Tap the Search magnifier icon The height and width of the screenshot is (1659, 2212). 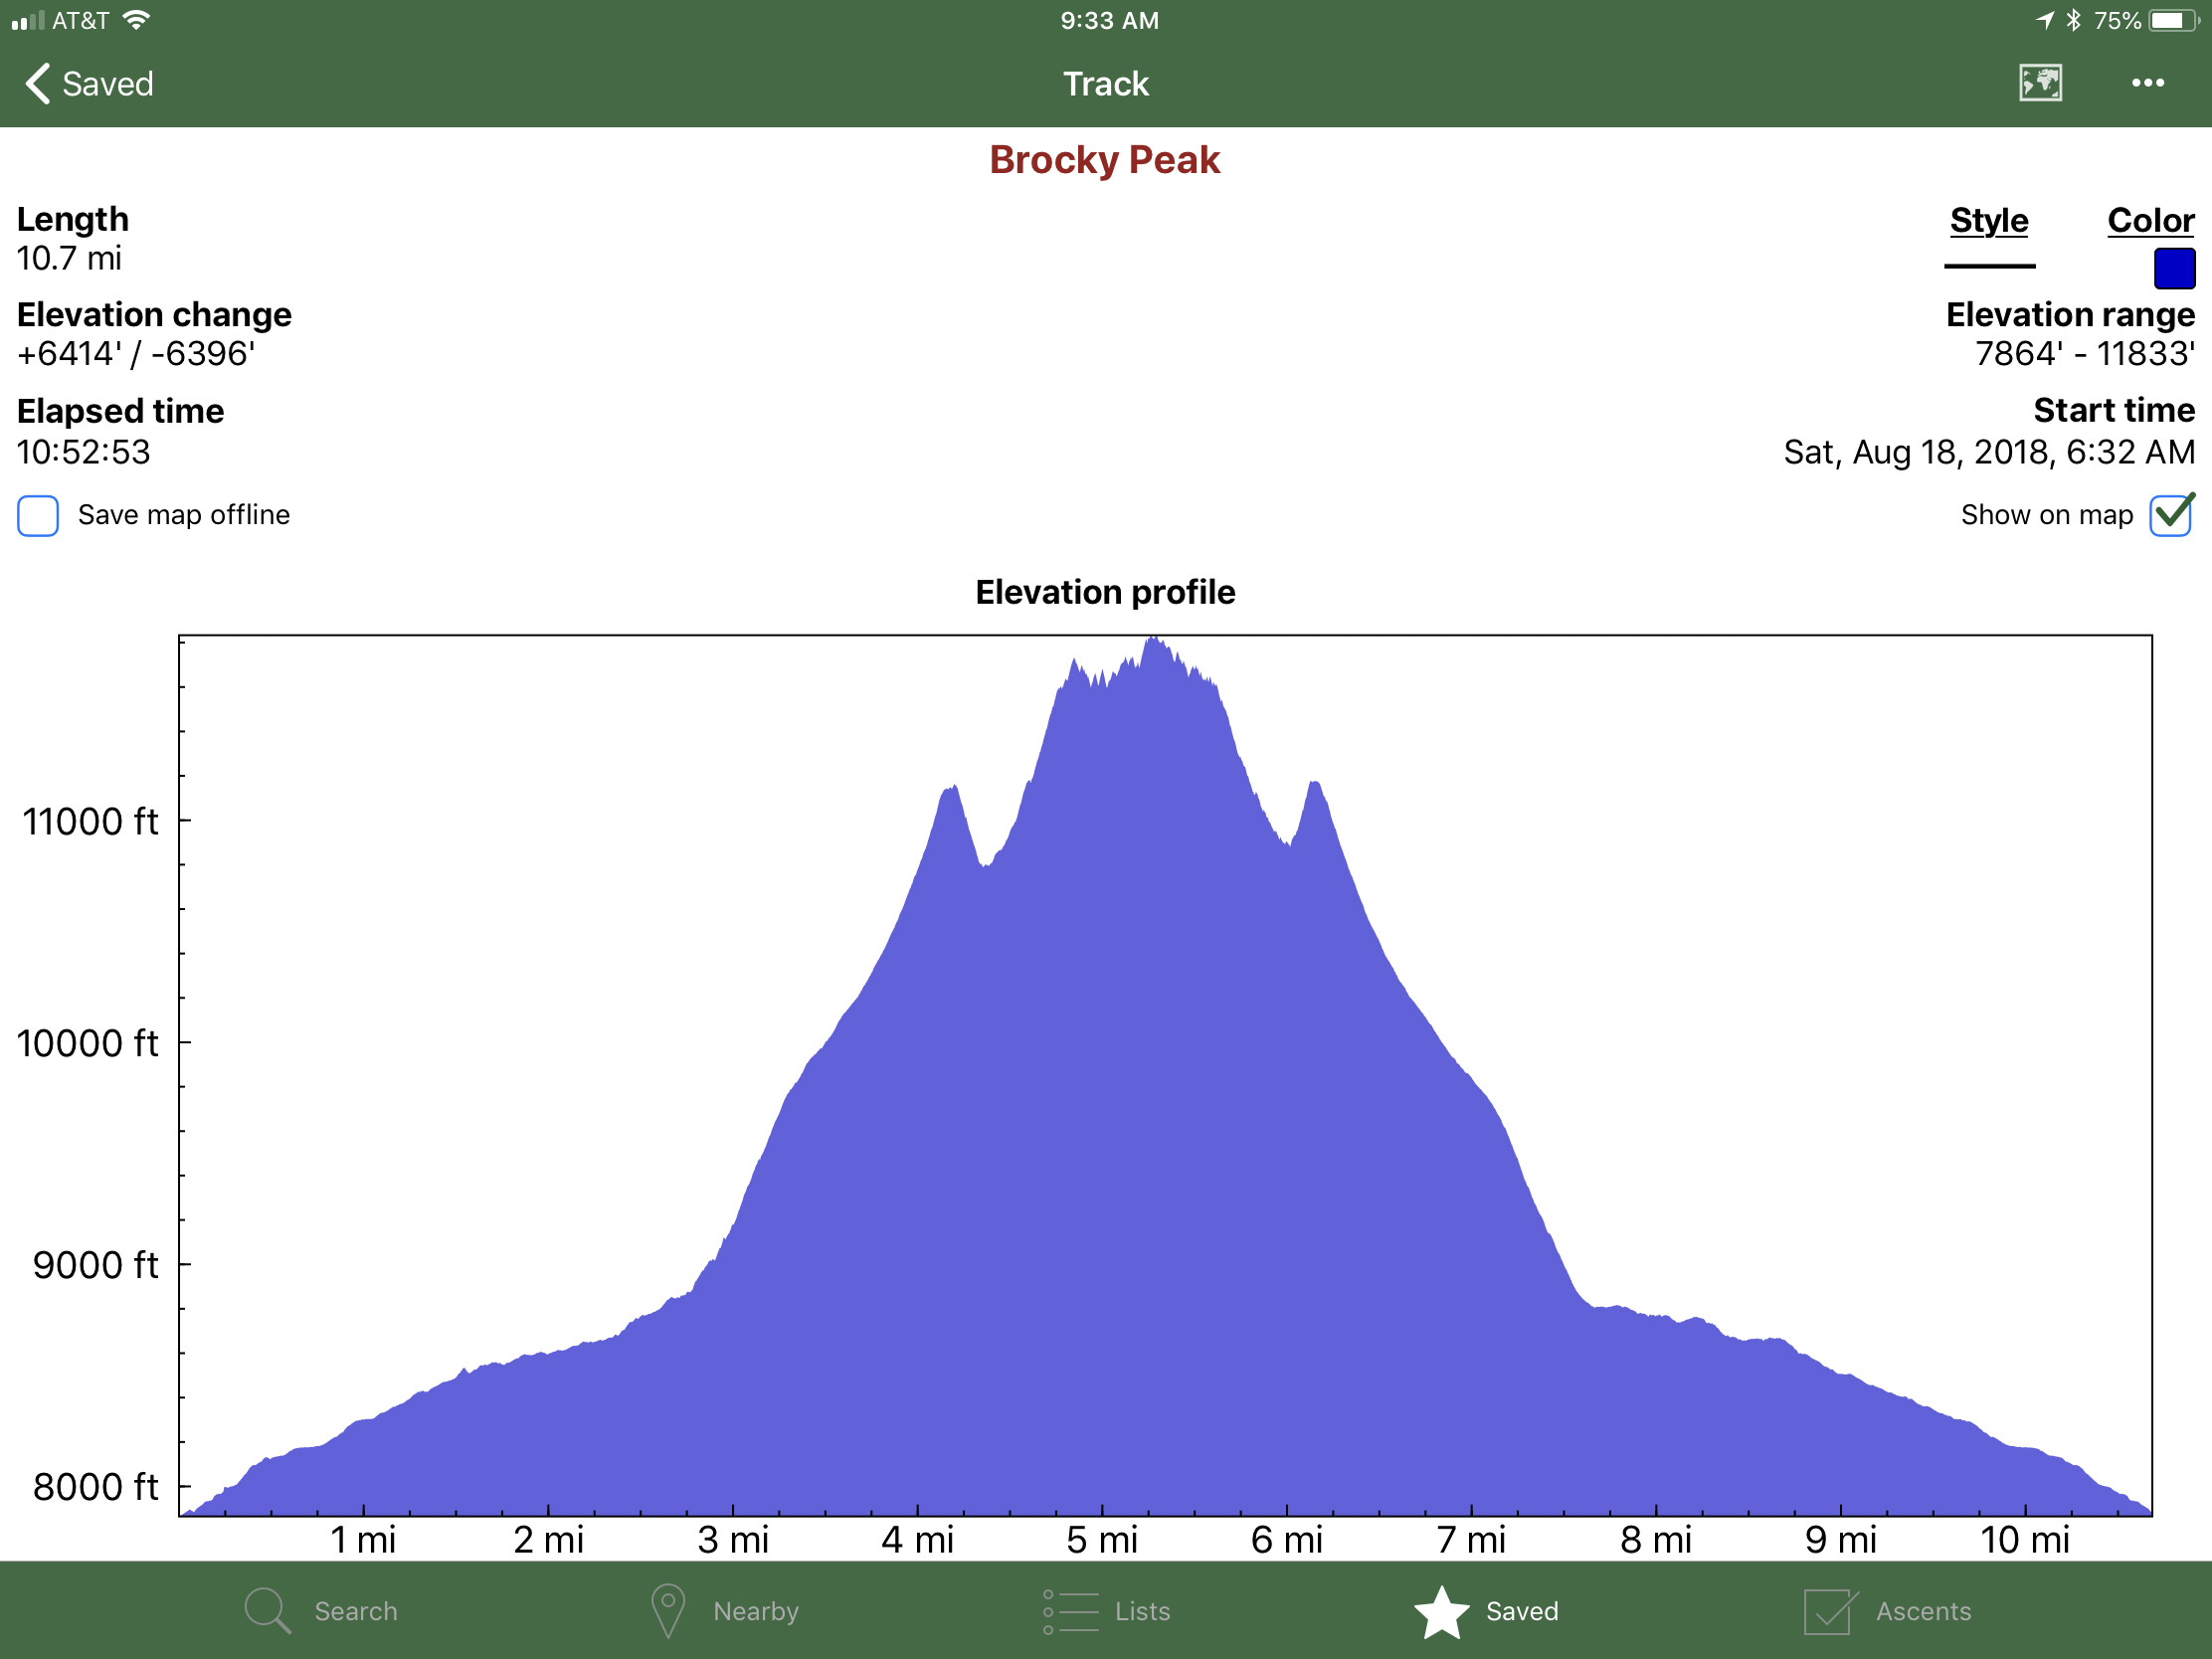click(267, 1610)
